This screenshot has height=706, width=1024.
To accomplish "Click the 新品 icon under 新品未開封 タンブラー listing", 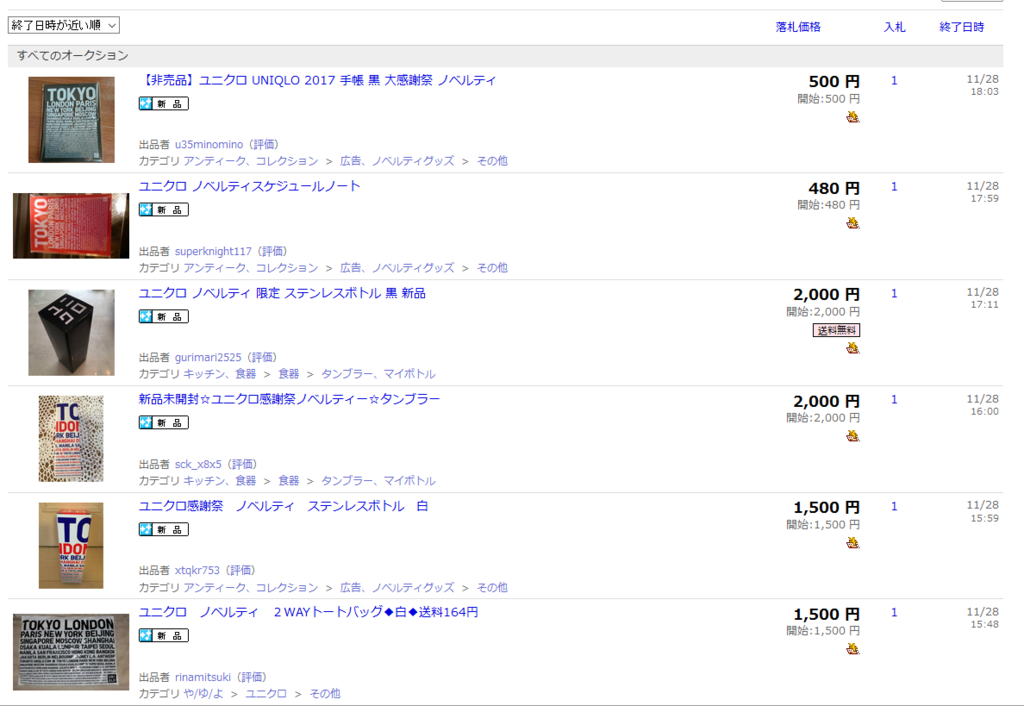I will (163, 423).
